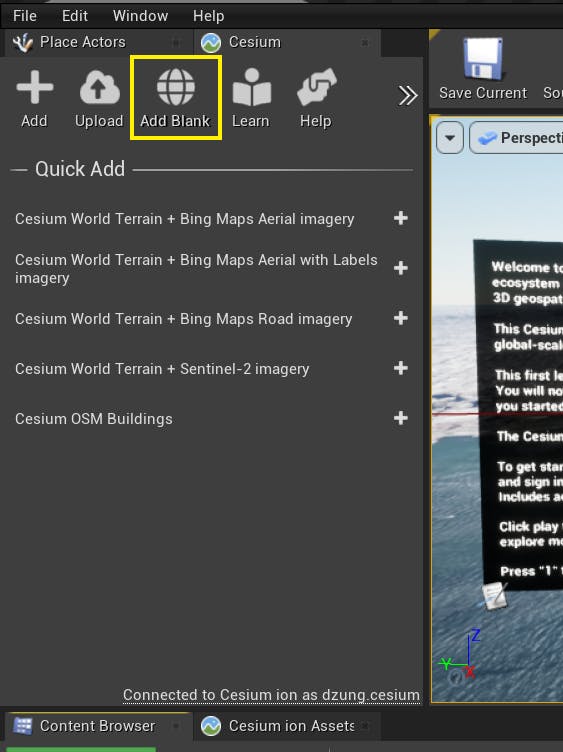Viewport: 563px width, 752px height.
Task: Click the Add Blank globe icon
Action: (x=176, y=87)
